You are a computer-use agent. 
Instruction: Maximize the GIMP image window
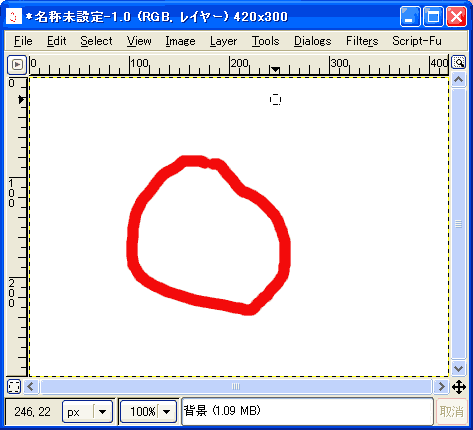pyautogui.click(x=433, y=16)
